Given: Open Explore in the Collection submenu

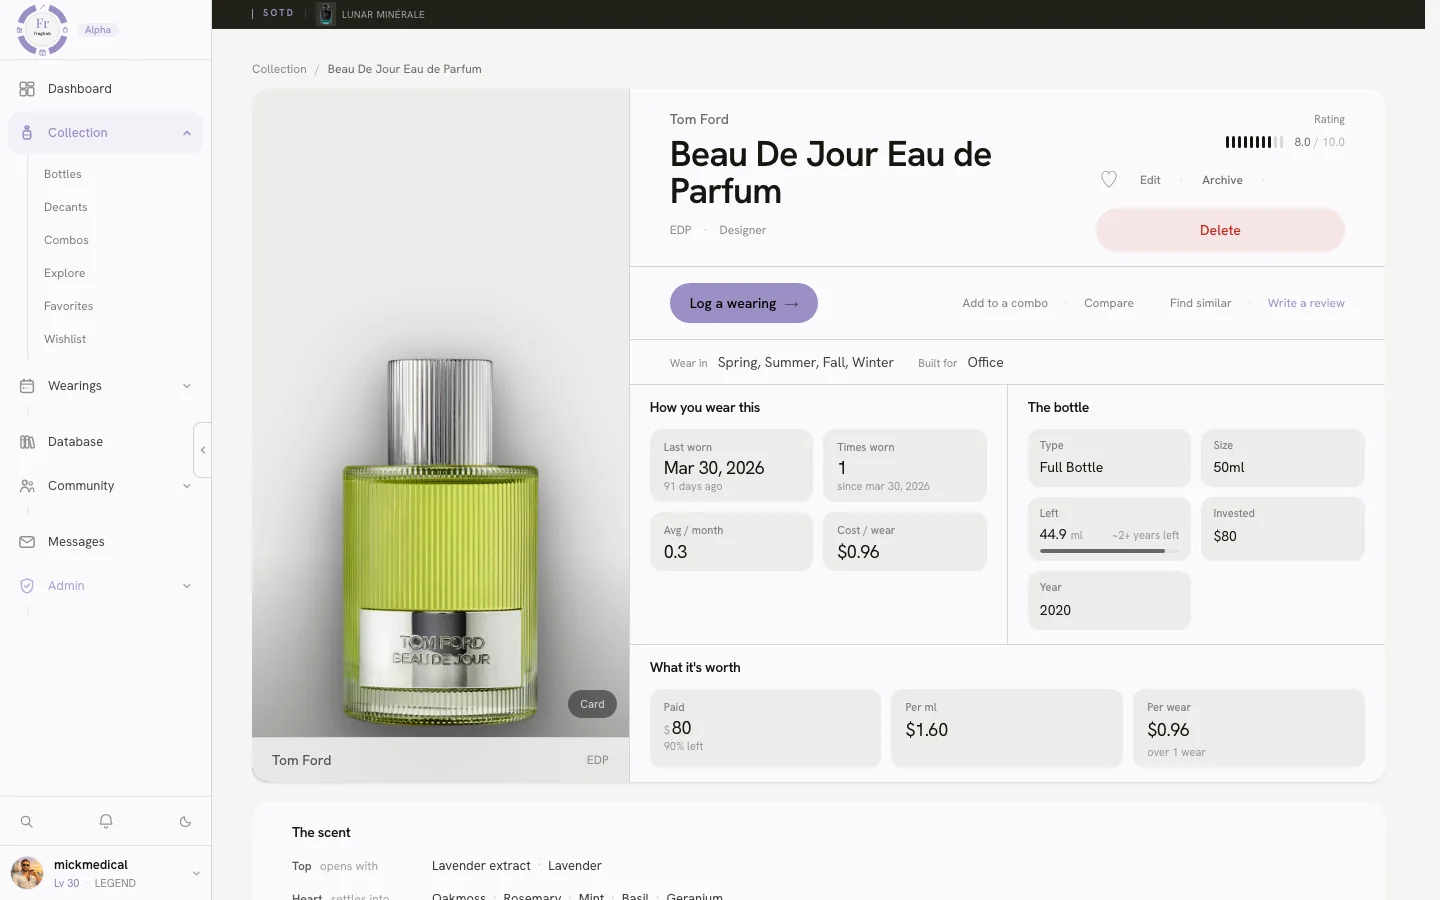Looking at the screenshot, I should pyautogui.click(x=65, y=273).
